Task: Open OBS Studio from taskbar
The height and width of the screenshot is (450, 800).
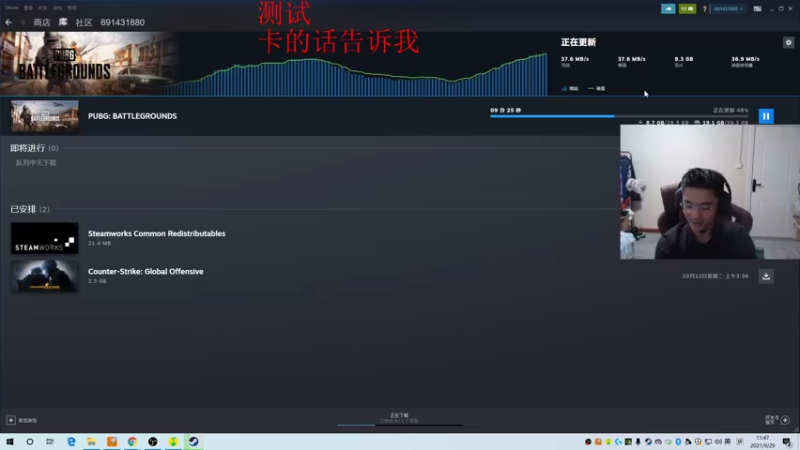Action: (x=153, y=442)
